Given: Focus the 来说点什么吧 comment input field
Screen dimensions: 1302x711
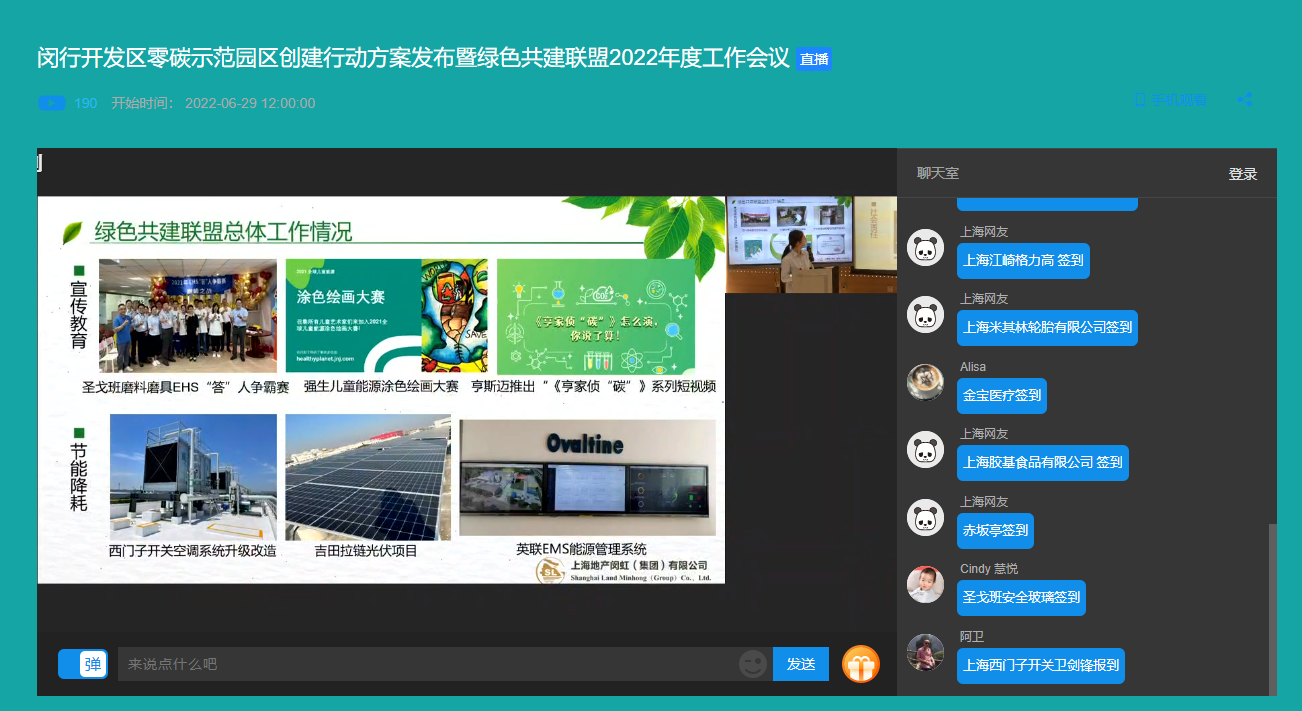Looking at the screenshot, I should (427, 664).
